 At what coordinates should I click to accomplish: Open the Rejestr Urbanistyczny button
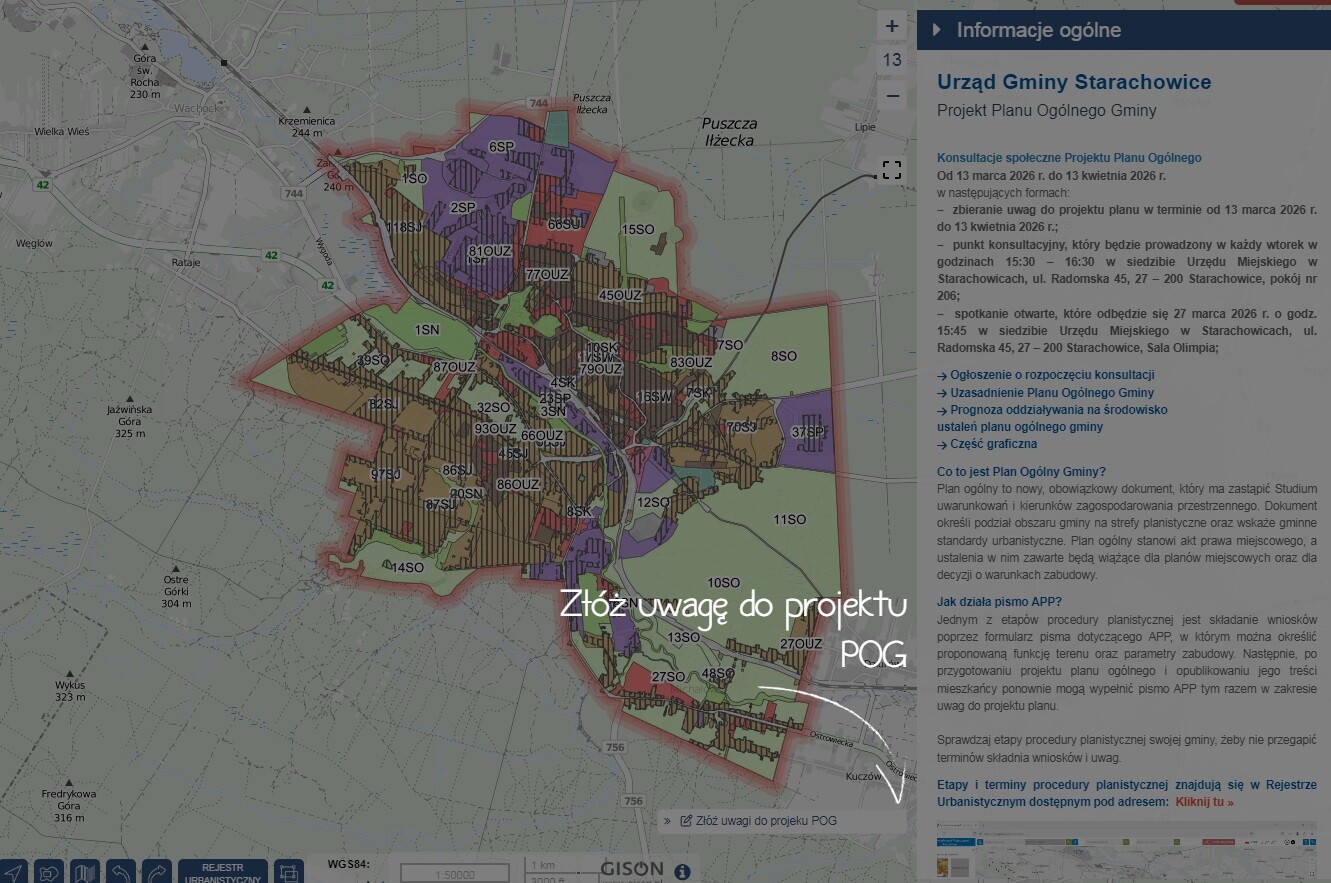(223, 872)
